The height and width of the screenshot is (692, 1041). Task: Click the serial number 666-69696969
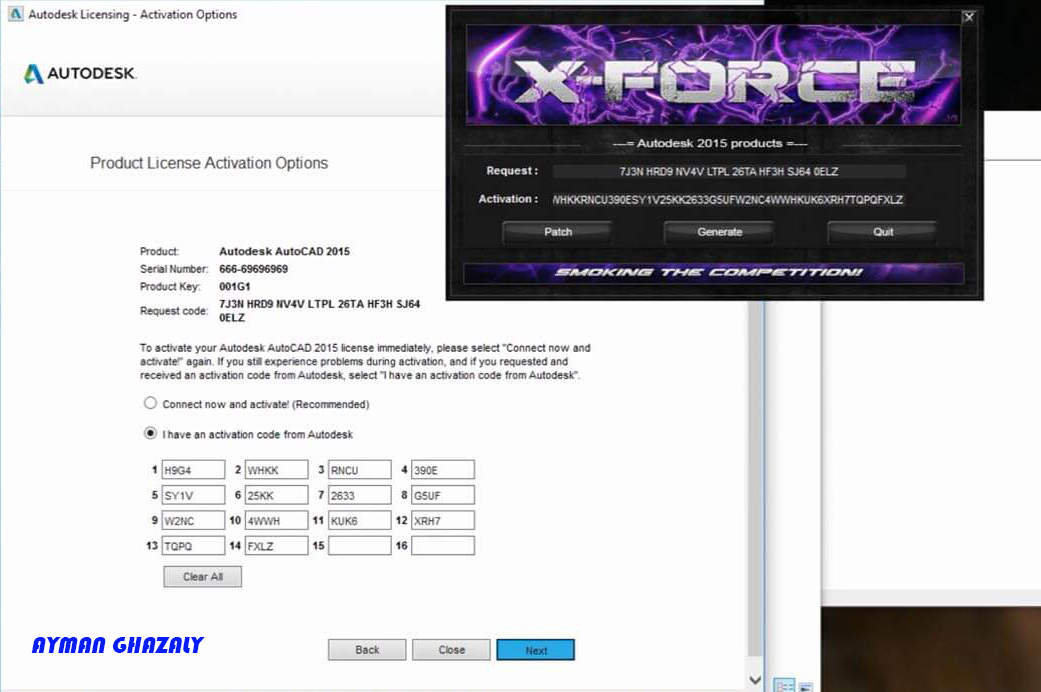coord(254,269)
